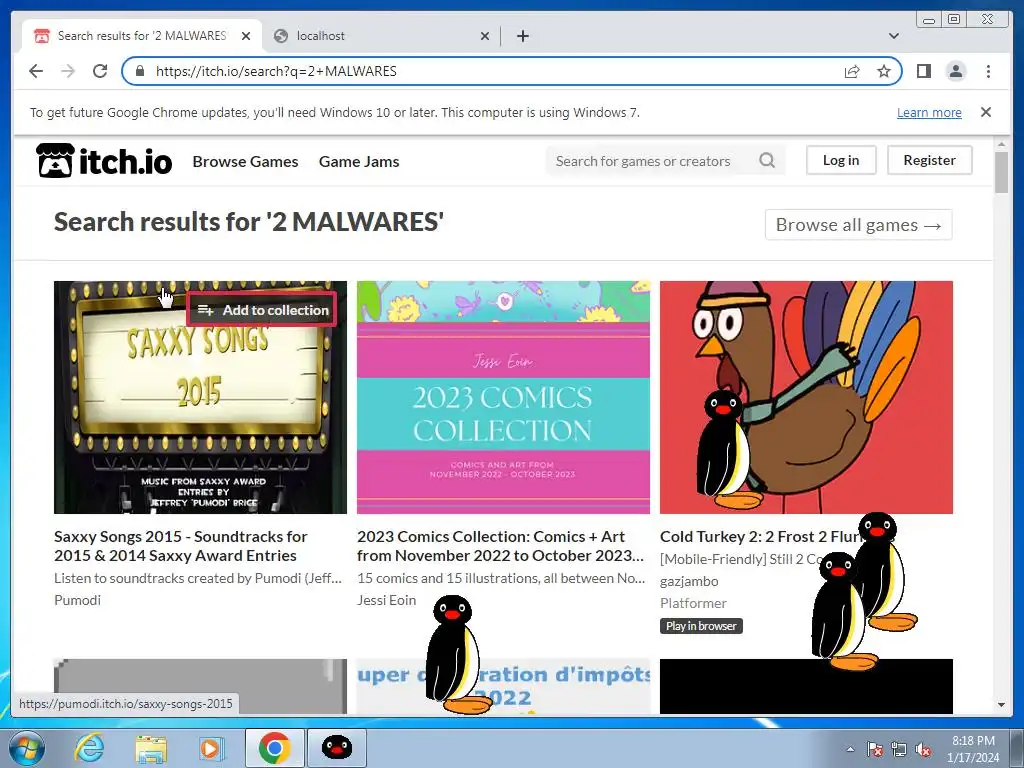Click the search magnifier icon
This screenshot has width=1024, height=768.
[767, 160]
